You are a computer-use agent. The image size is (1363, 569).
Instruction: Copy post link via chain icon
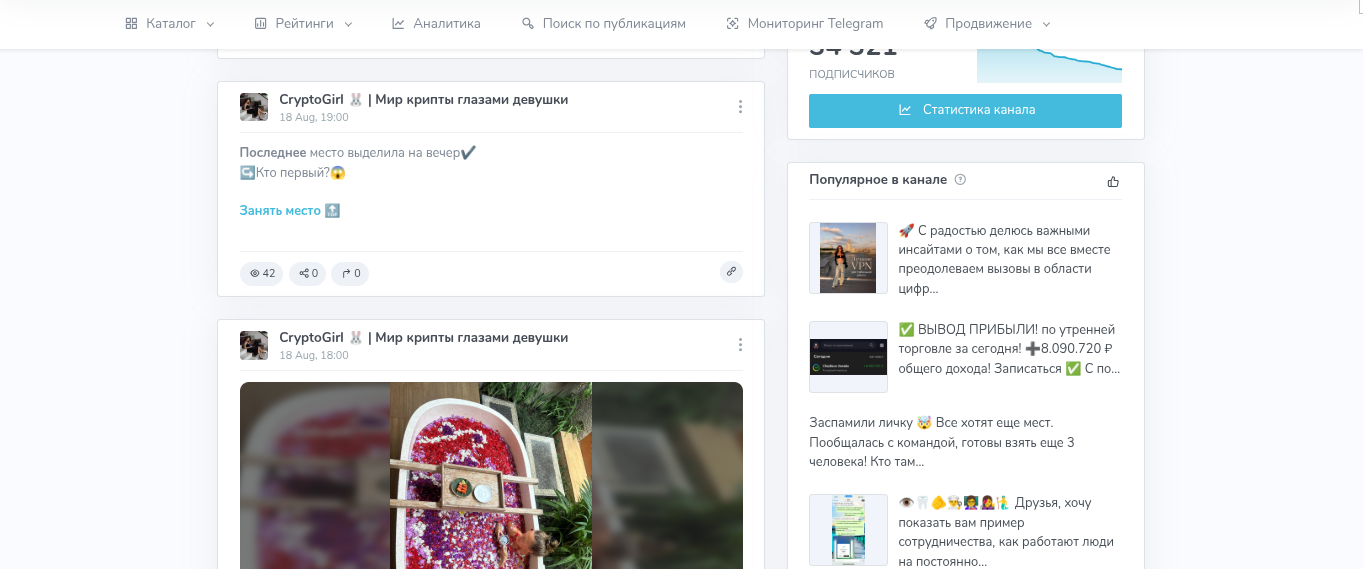(731, 271)
